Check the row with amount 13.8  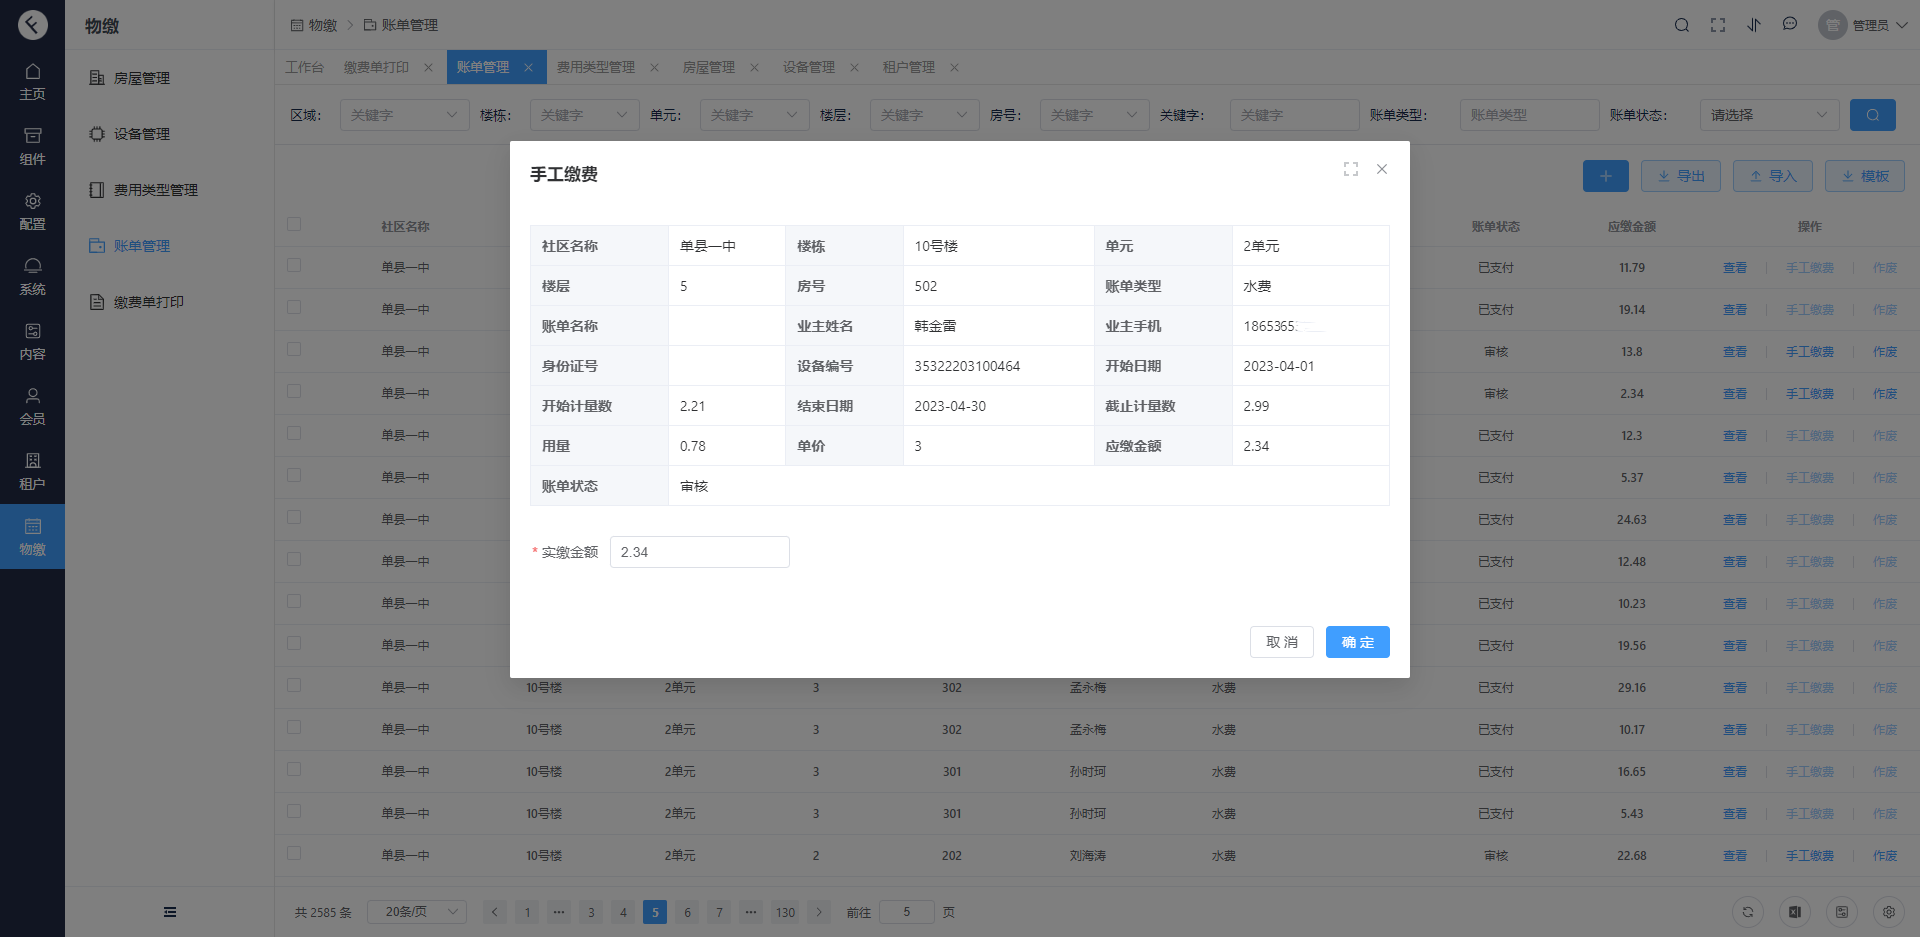pos(294,349)
